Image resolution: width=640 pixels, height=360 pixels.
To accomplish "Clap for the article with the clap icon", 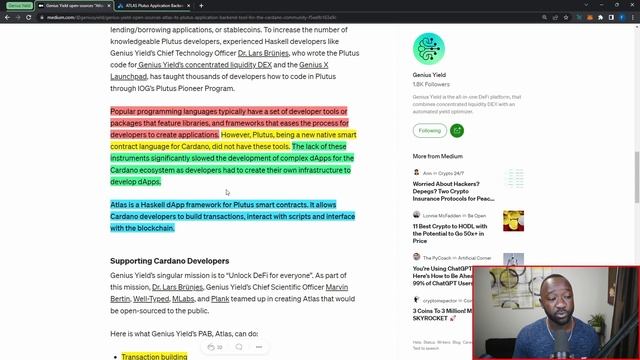I will pyautogui.click(x=211, y=347).
